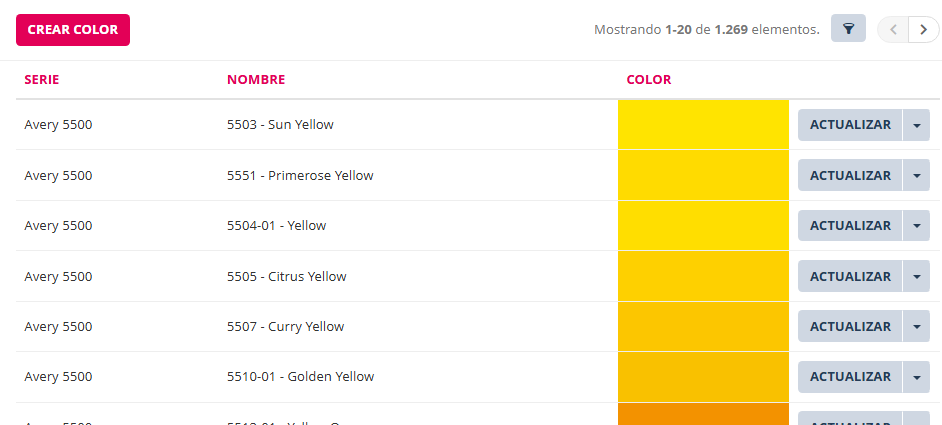942x425 pixels.
Task: Open dropdown arrow for 5510-01 Golden Yellow
Action: (x=916, y=377)
